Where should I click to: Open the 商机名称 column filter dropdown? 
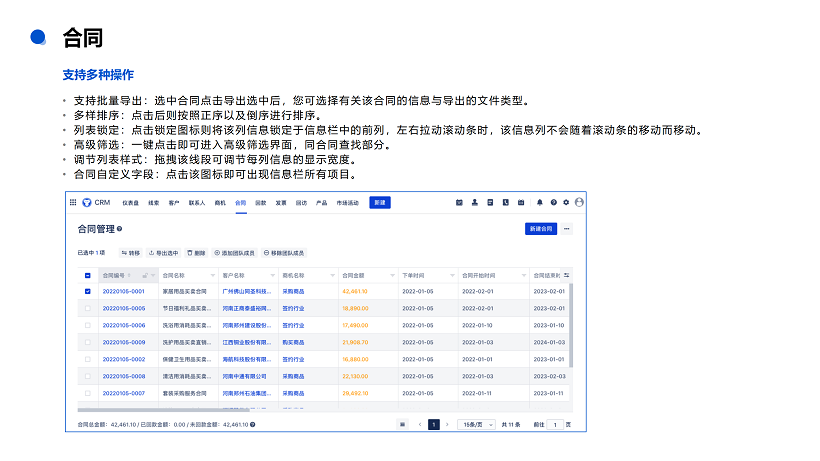point(333,275)
